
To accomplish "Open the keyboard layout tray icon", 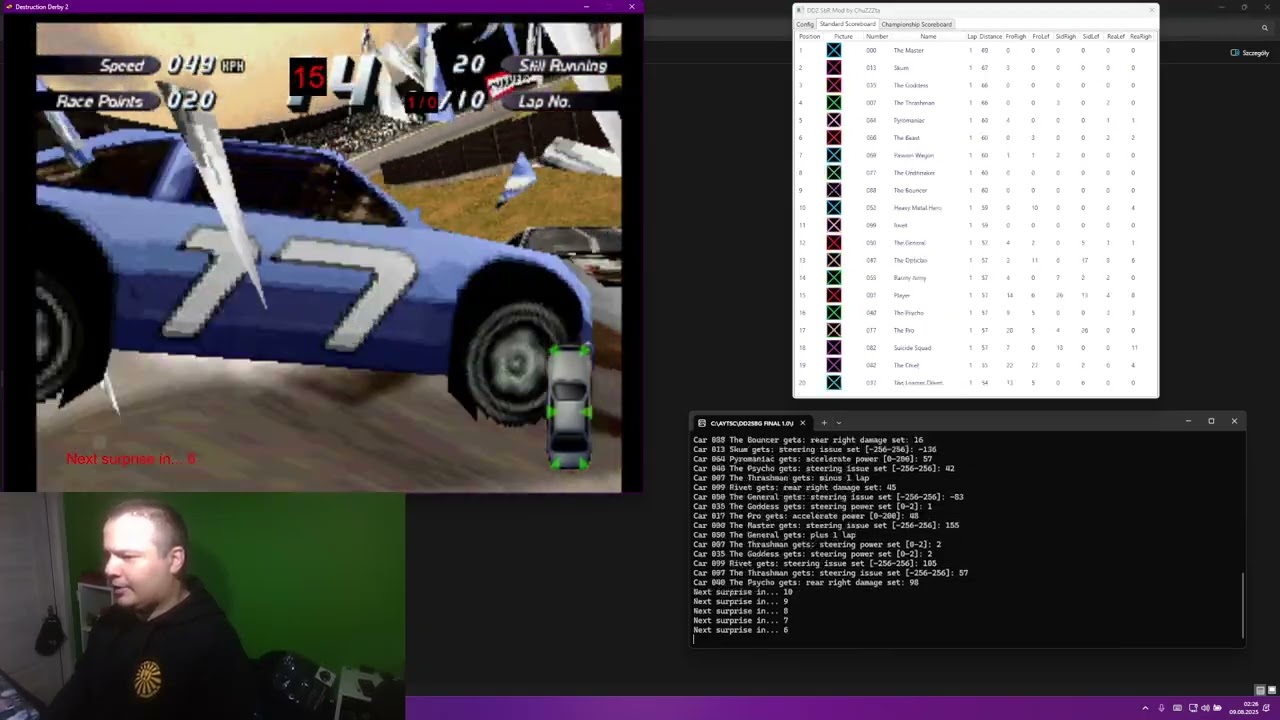I will (x=1177, y=708).
